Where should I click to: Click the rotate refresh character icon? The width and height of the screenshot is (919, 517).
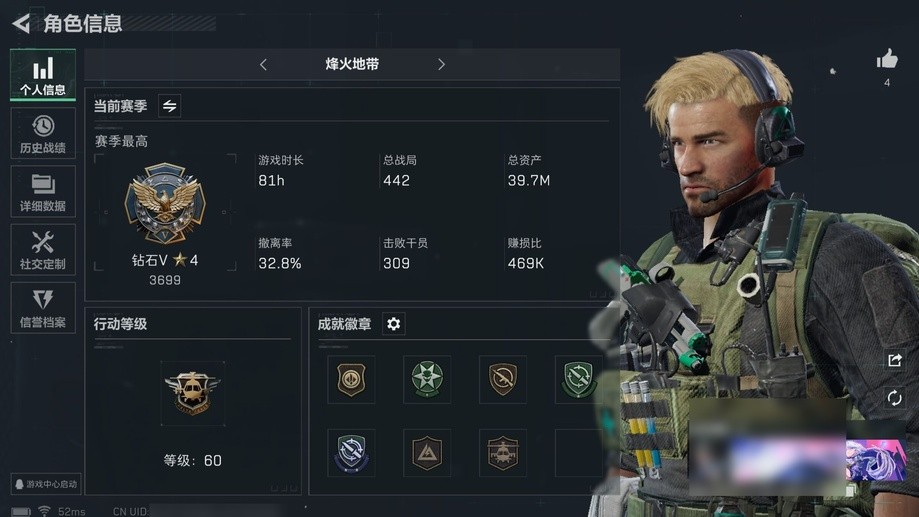point(894,398)
